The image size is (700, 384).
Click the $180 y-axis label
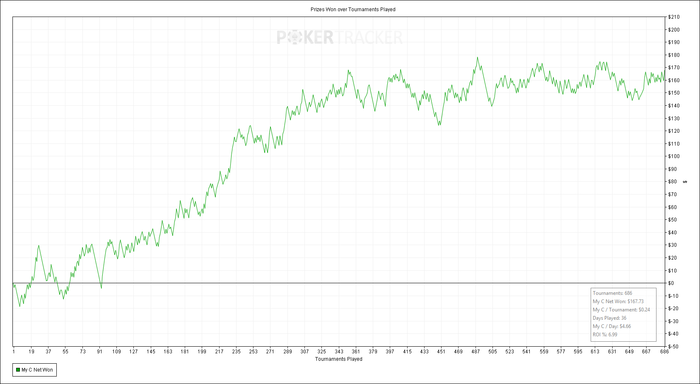(674, 55)
